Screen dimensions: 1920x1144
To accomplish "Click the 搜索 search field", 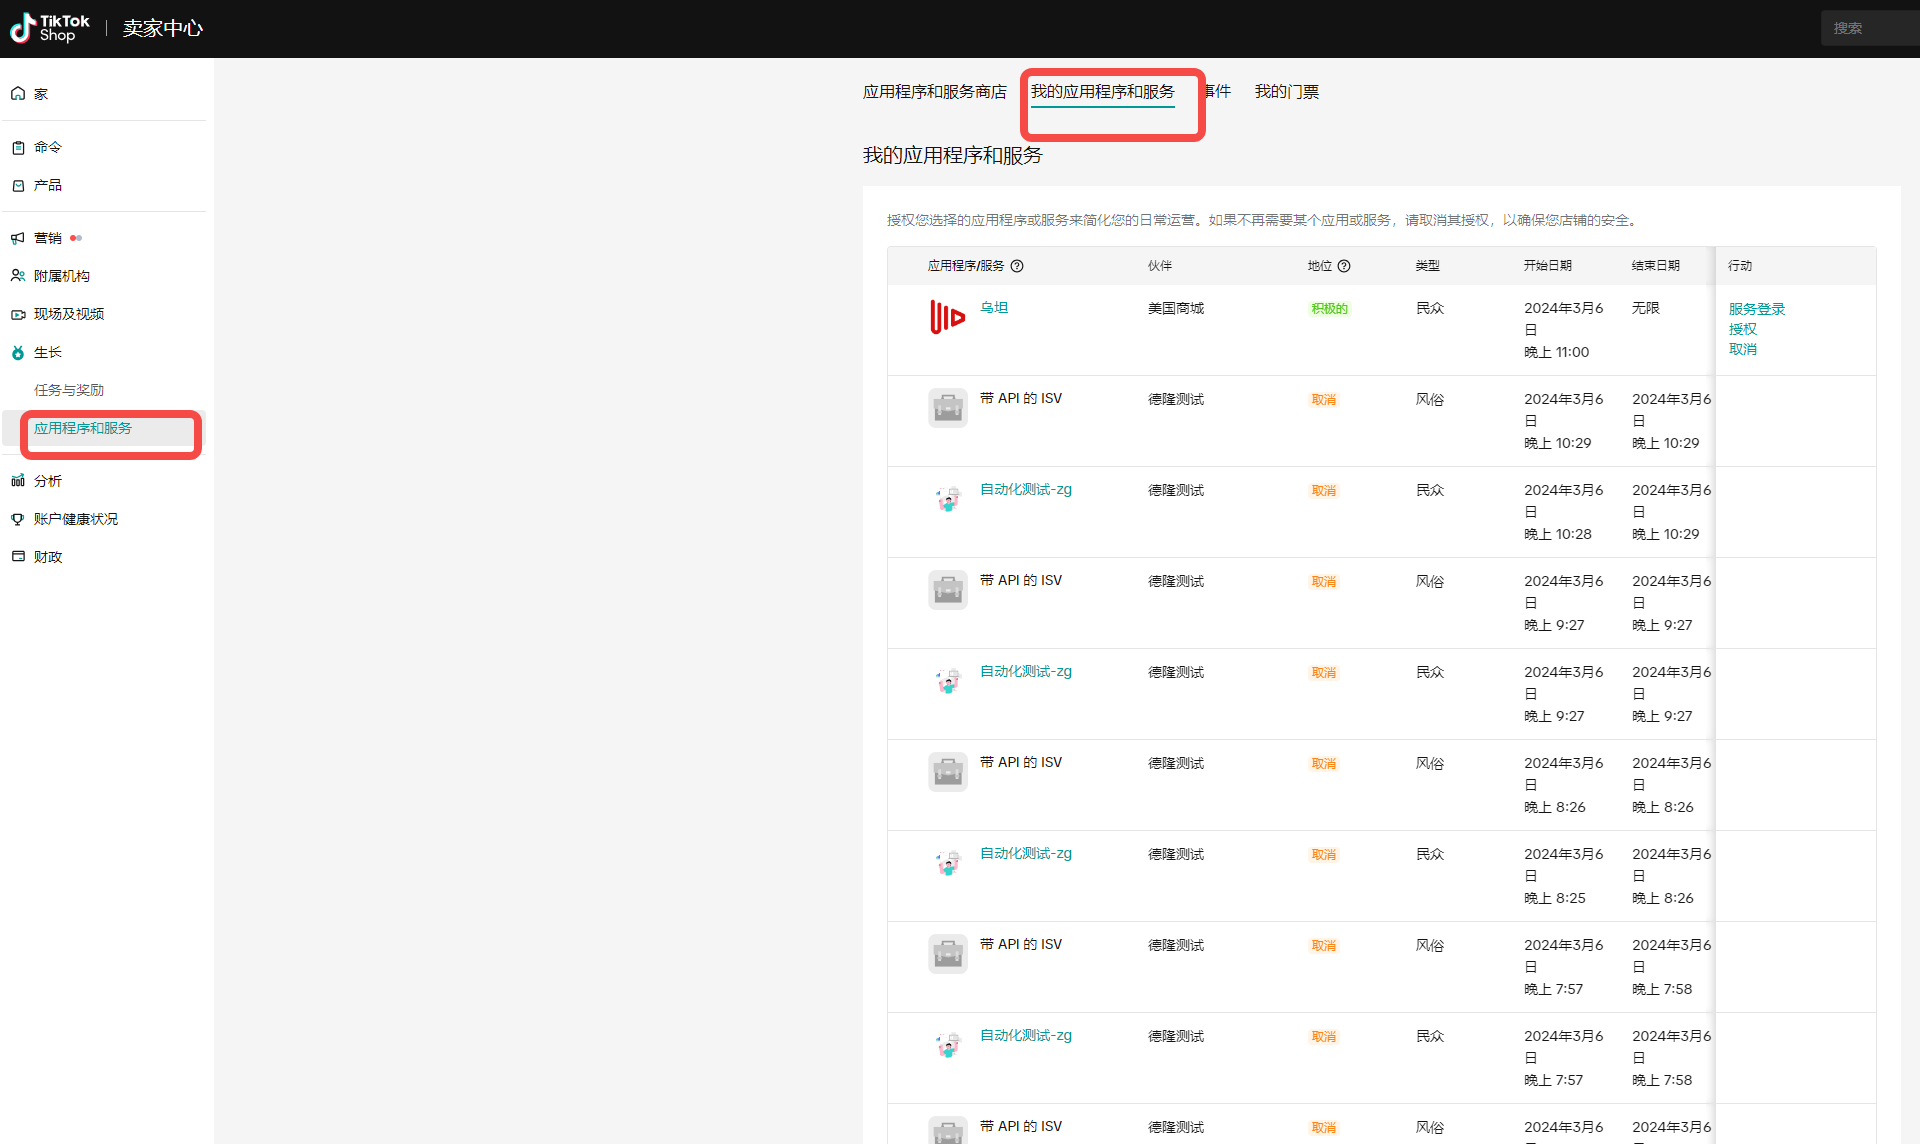I will tap(1868, 28).
